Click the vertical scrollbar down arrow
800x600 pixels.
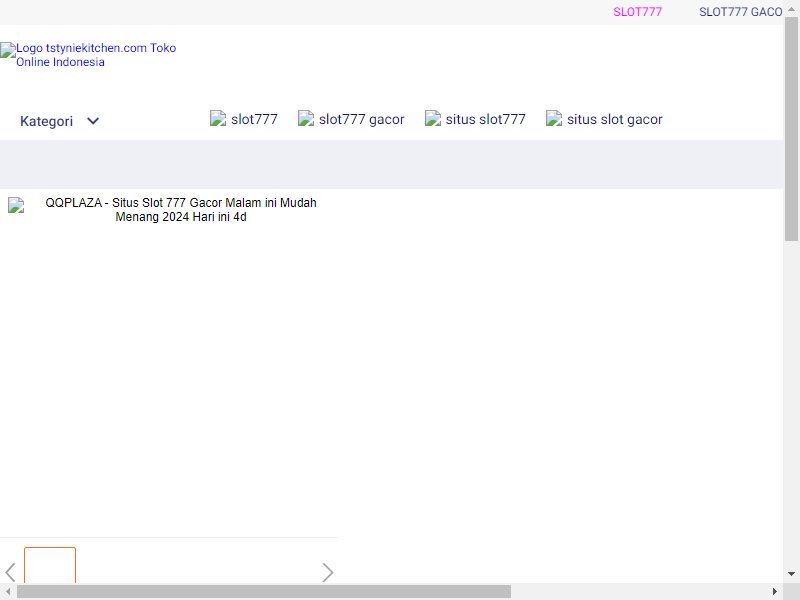(x=791, y=574)
